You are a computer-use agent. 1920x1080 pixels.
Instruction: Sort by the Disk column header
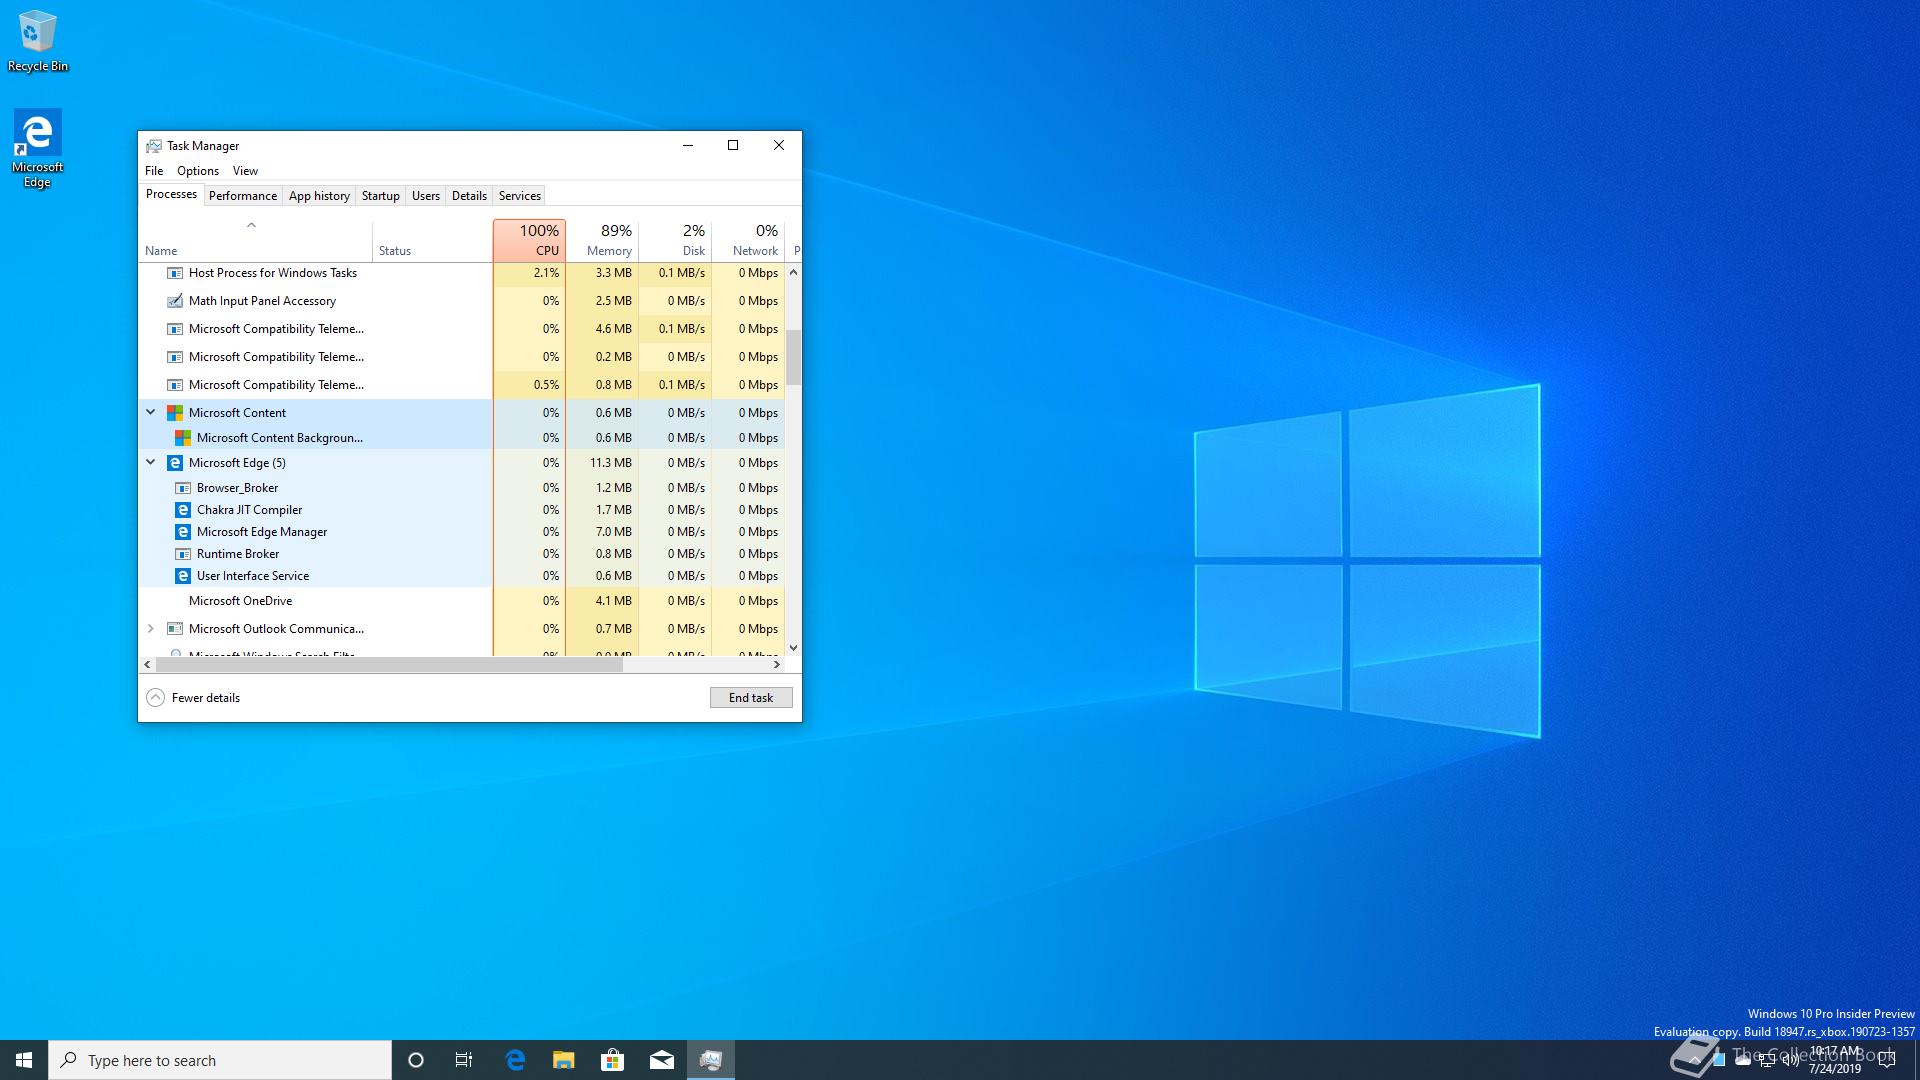[675, 240]
